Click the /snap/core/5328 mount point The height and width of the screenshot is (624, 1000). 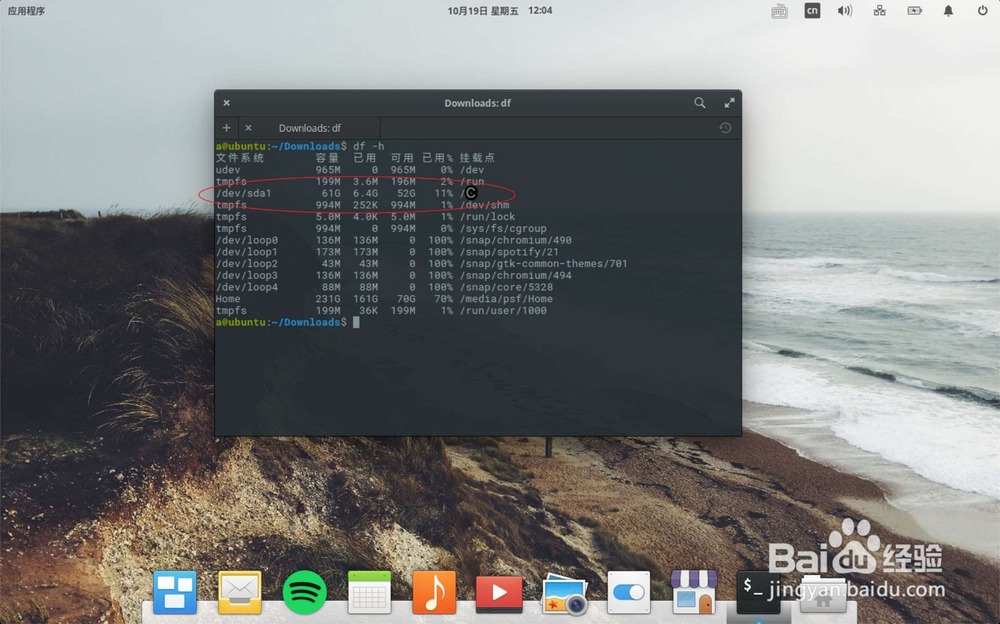coord(506,287)
